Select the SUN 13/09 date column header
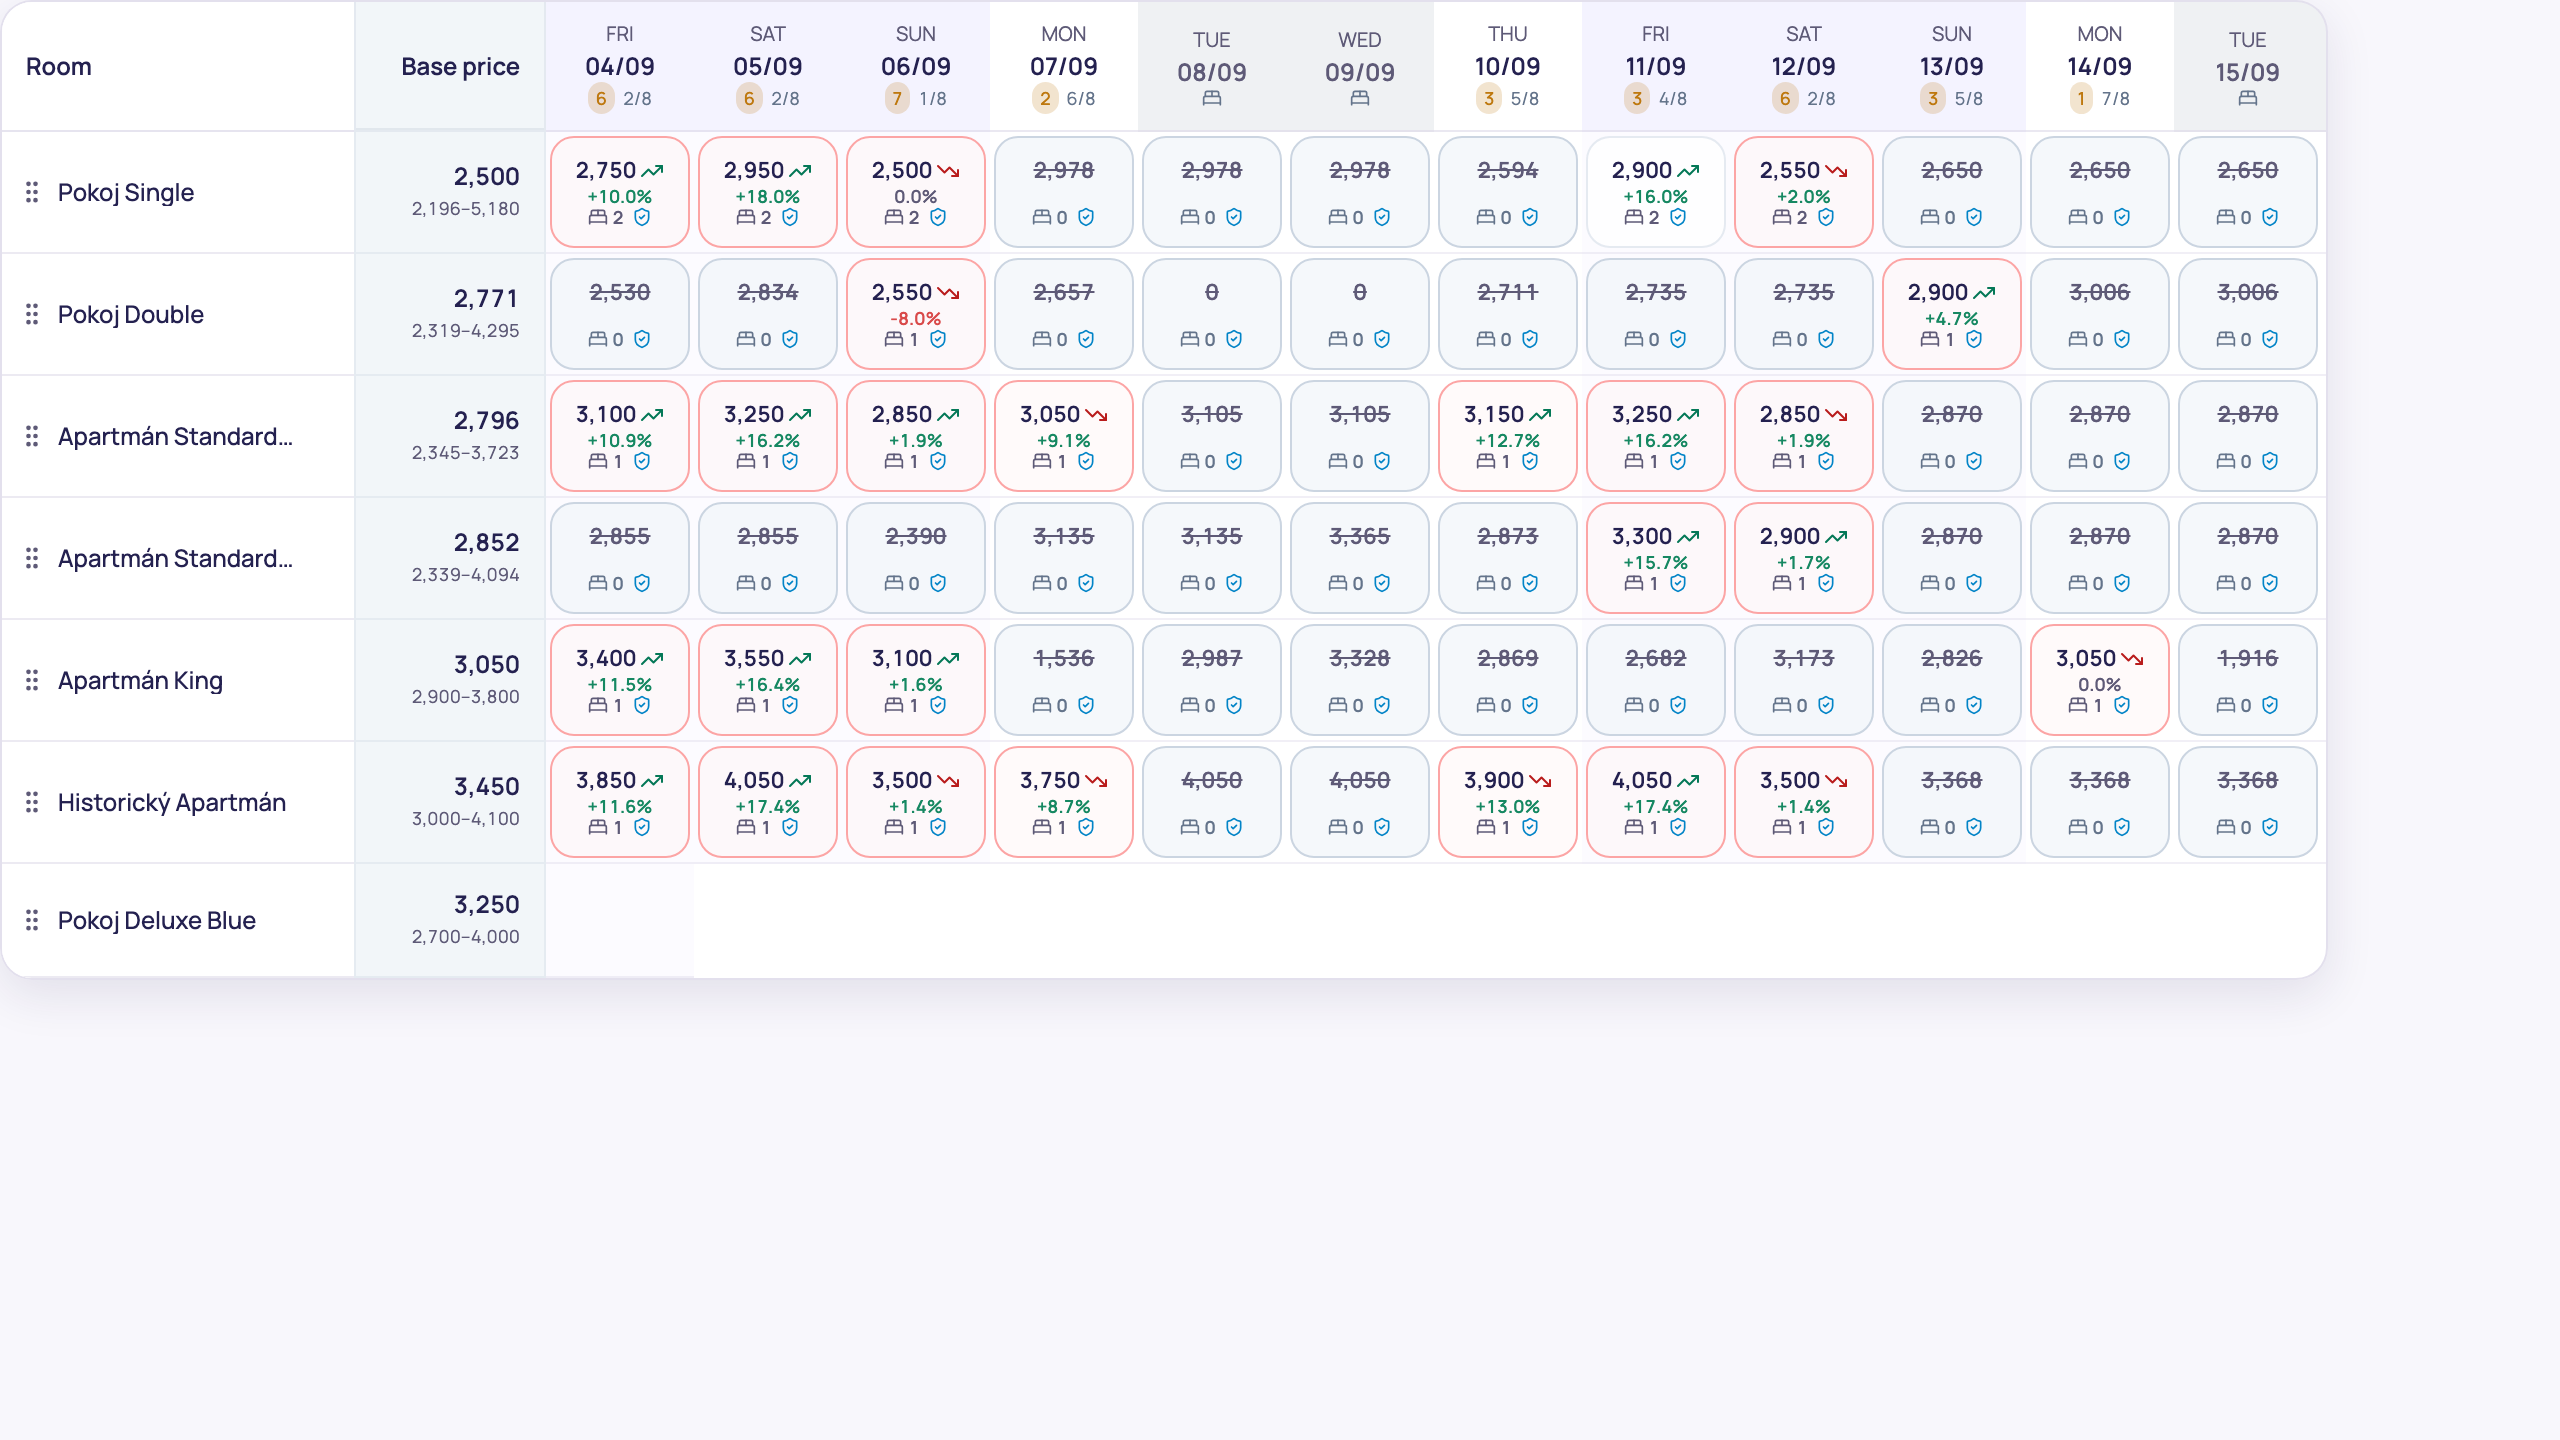 tap(1952, 66)
